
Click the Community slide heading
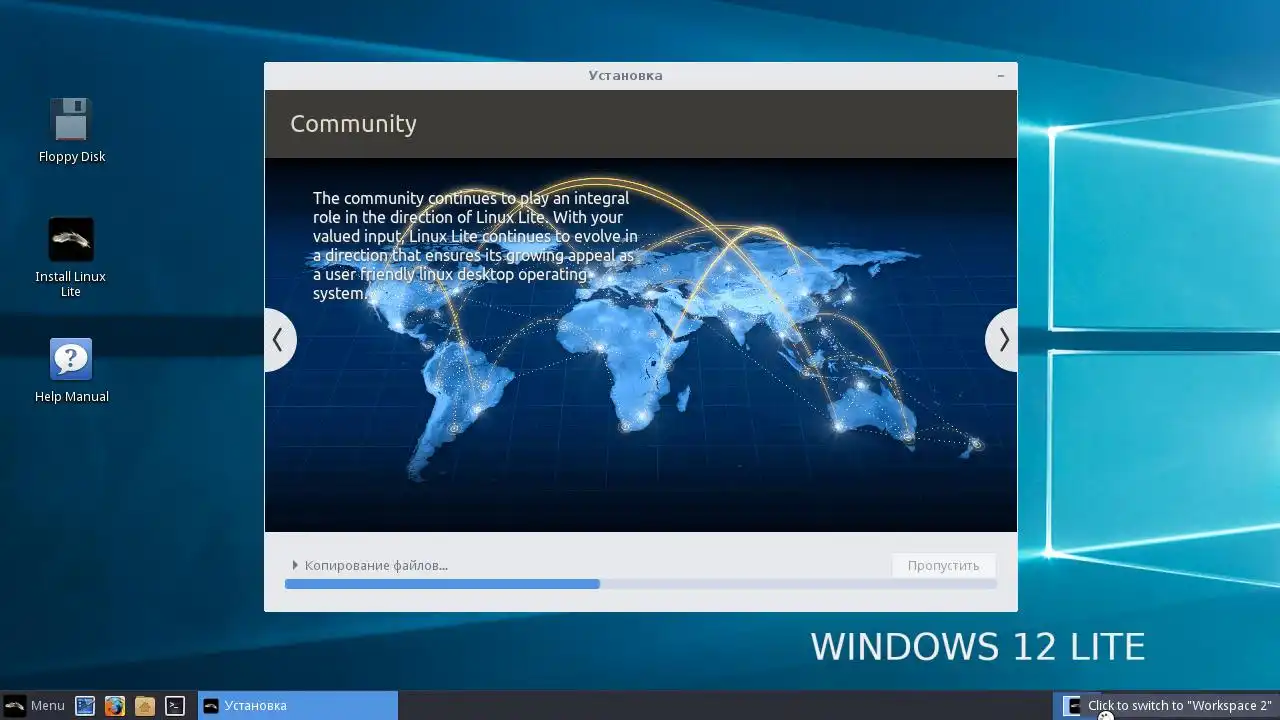353,124
